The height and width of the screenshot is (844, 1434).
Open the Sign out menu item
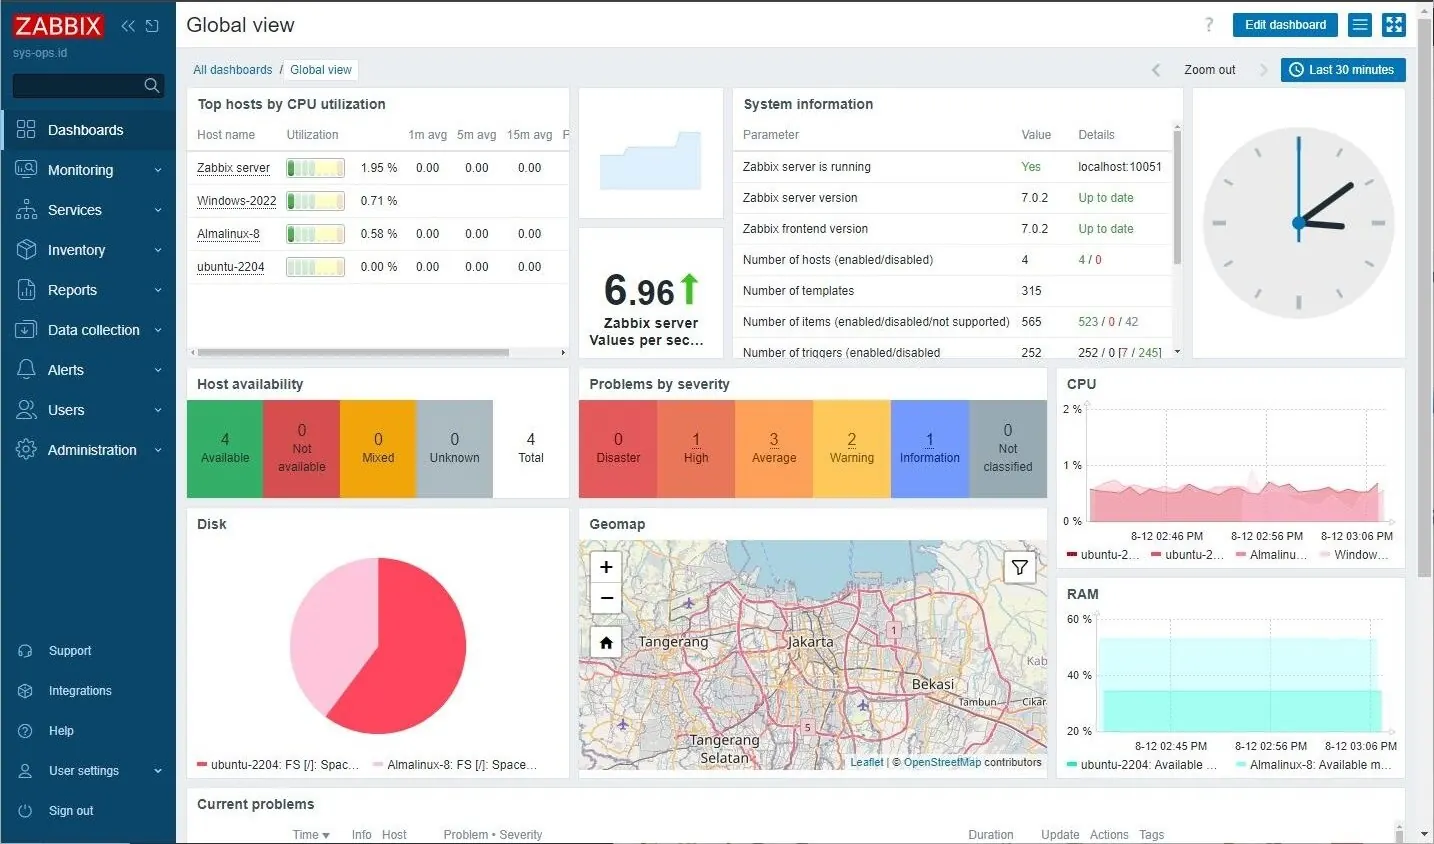coord(88,811)
